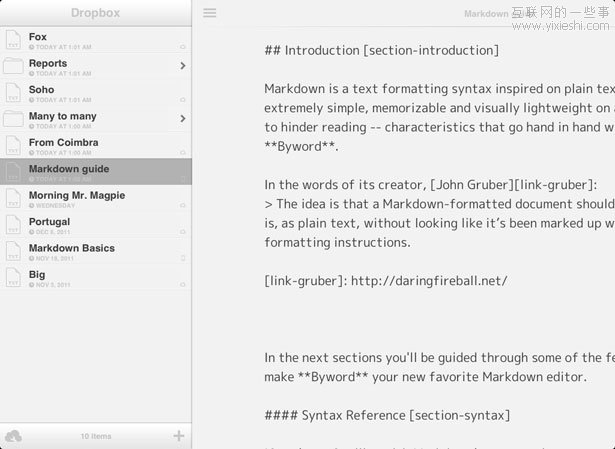Expand the Many to many folder chevron
615x449 pixels.
click(182, 119)
